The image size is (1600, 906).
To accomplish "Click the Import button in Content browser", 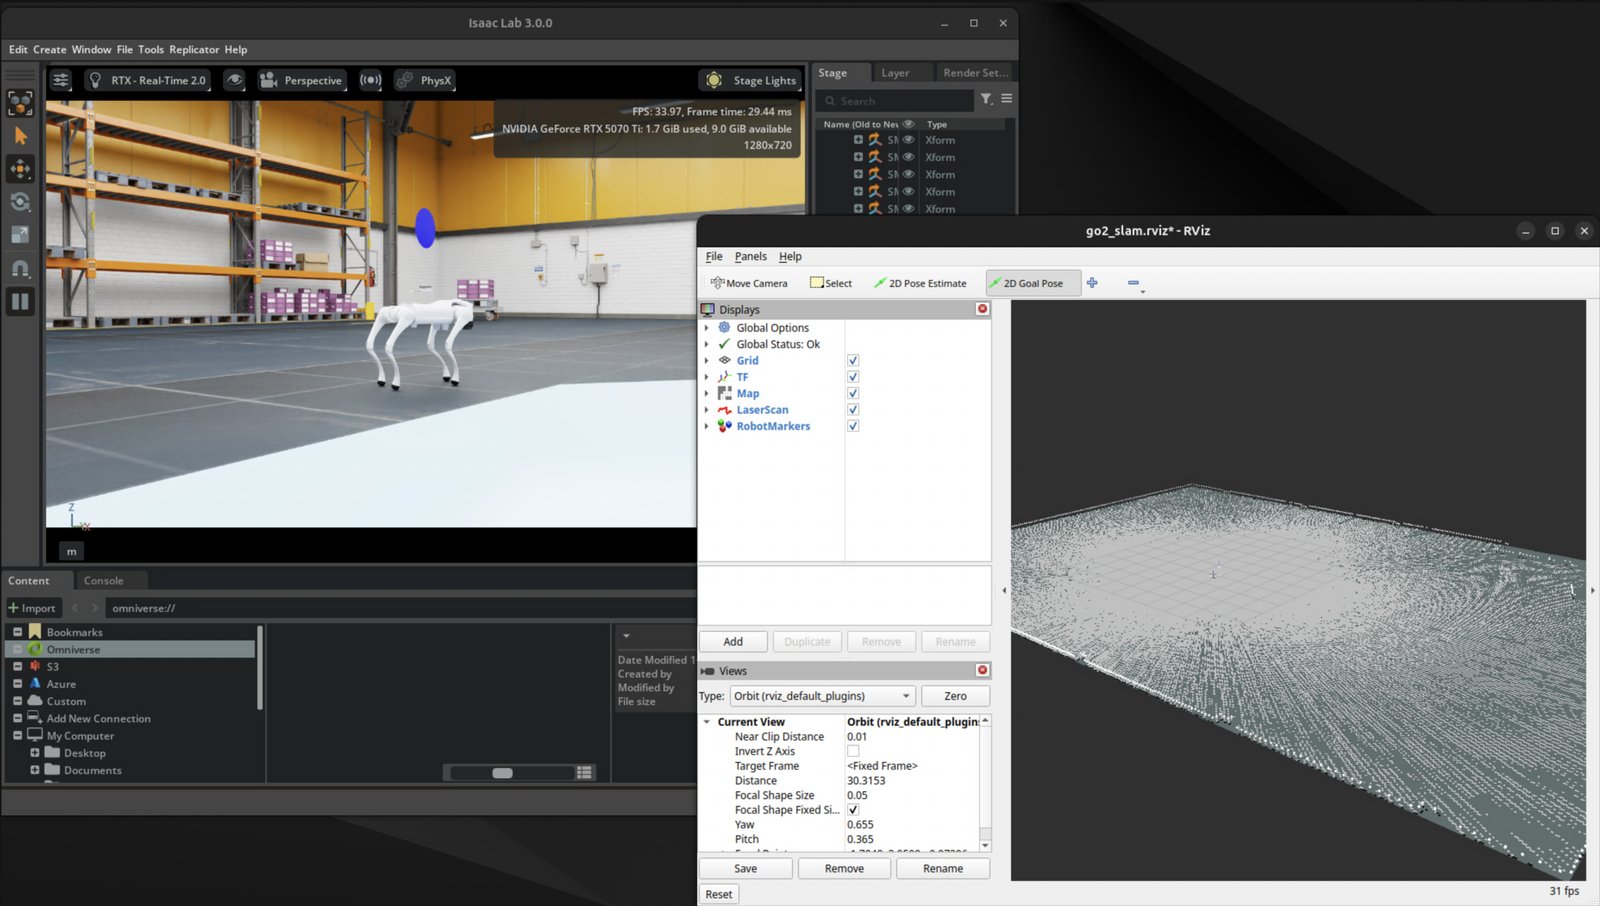I will (x=33, y=608).
